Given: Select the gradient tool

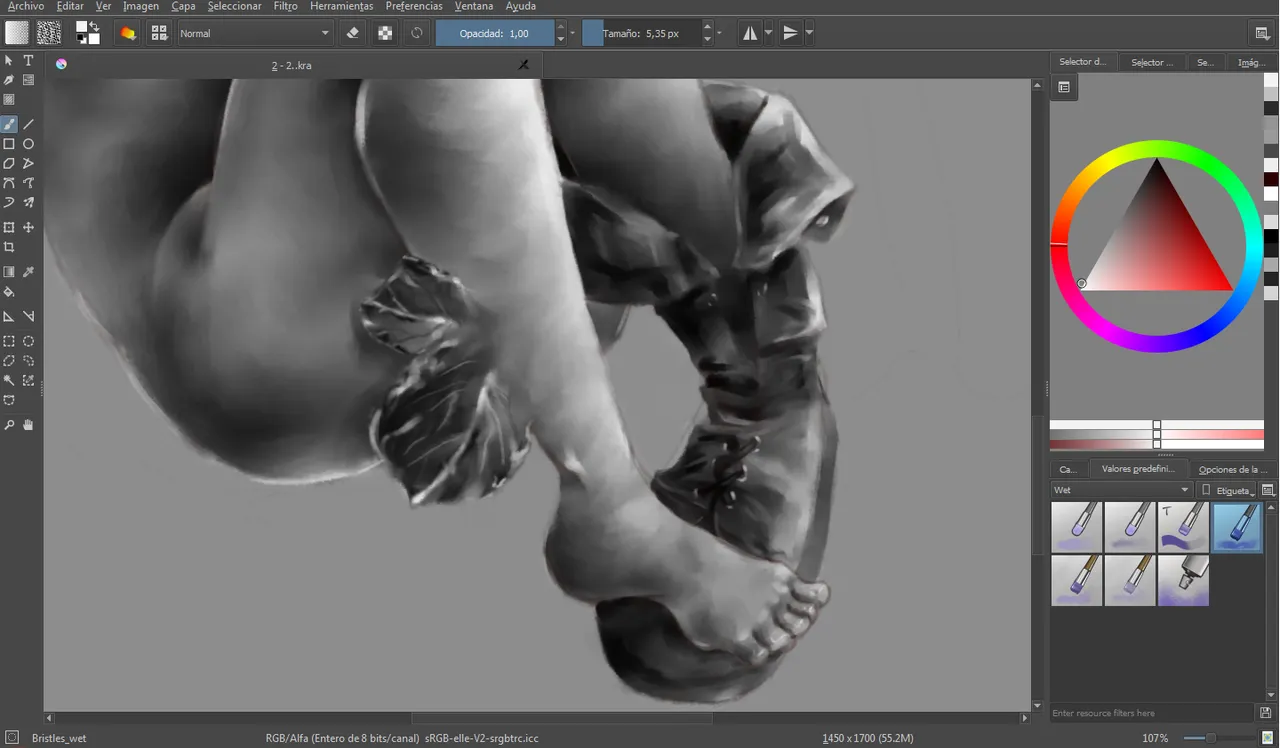Looking at the screenshot, I should click(x=9, y=272).
